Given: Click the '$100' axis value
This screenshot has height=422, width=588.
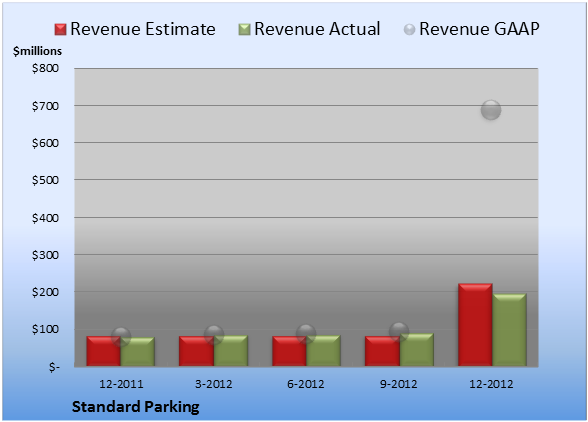Looking at the screenshot, I should [x=45, y=329].
